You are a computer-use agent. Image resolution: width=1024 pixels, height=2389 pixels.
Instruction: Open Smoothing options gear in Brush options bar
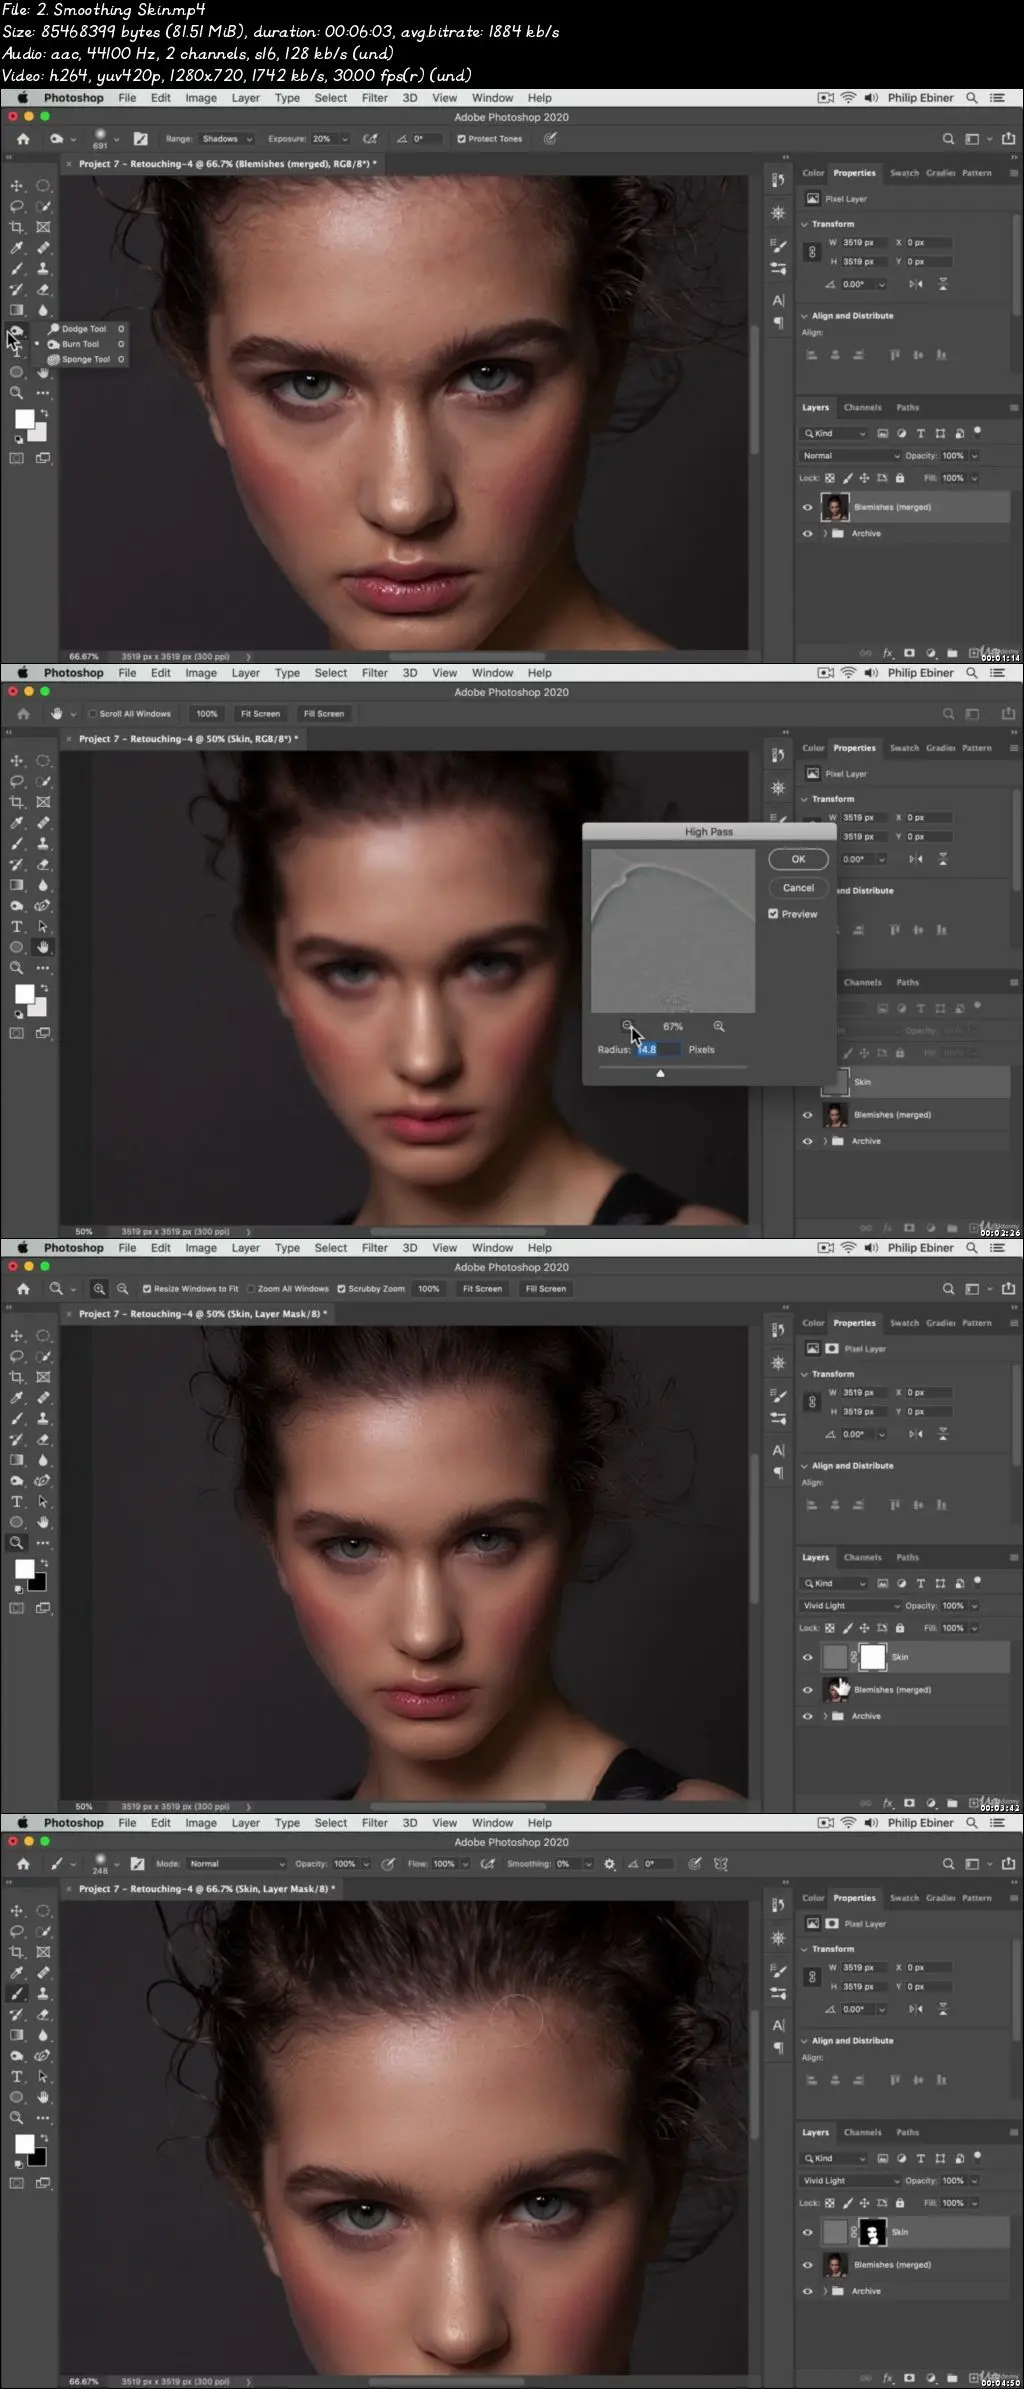tap(609, 1864)
